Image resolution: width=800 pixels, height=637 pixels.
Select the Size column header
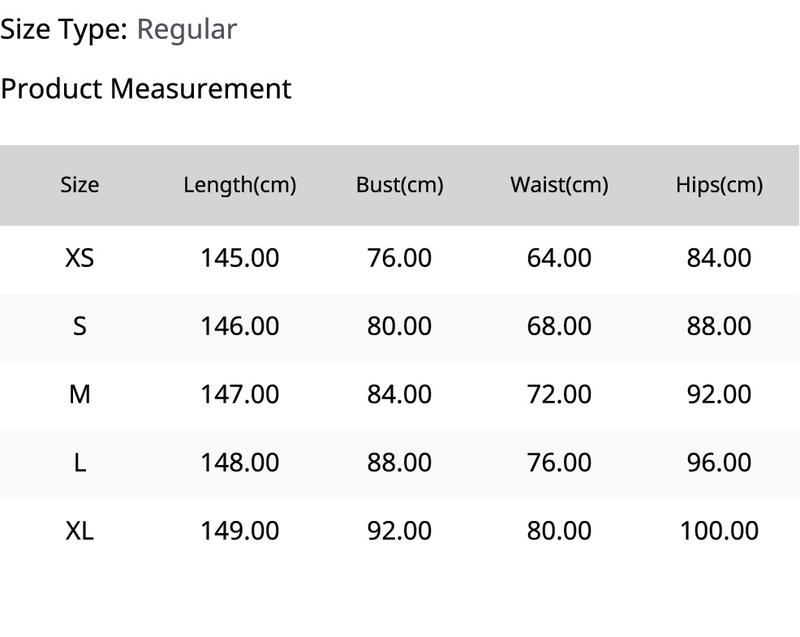coord(80,185)
